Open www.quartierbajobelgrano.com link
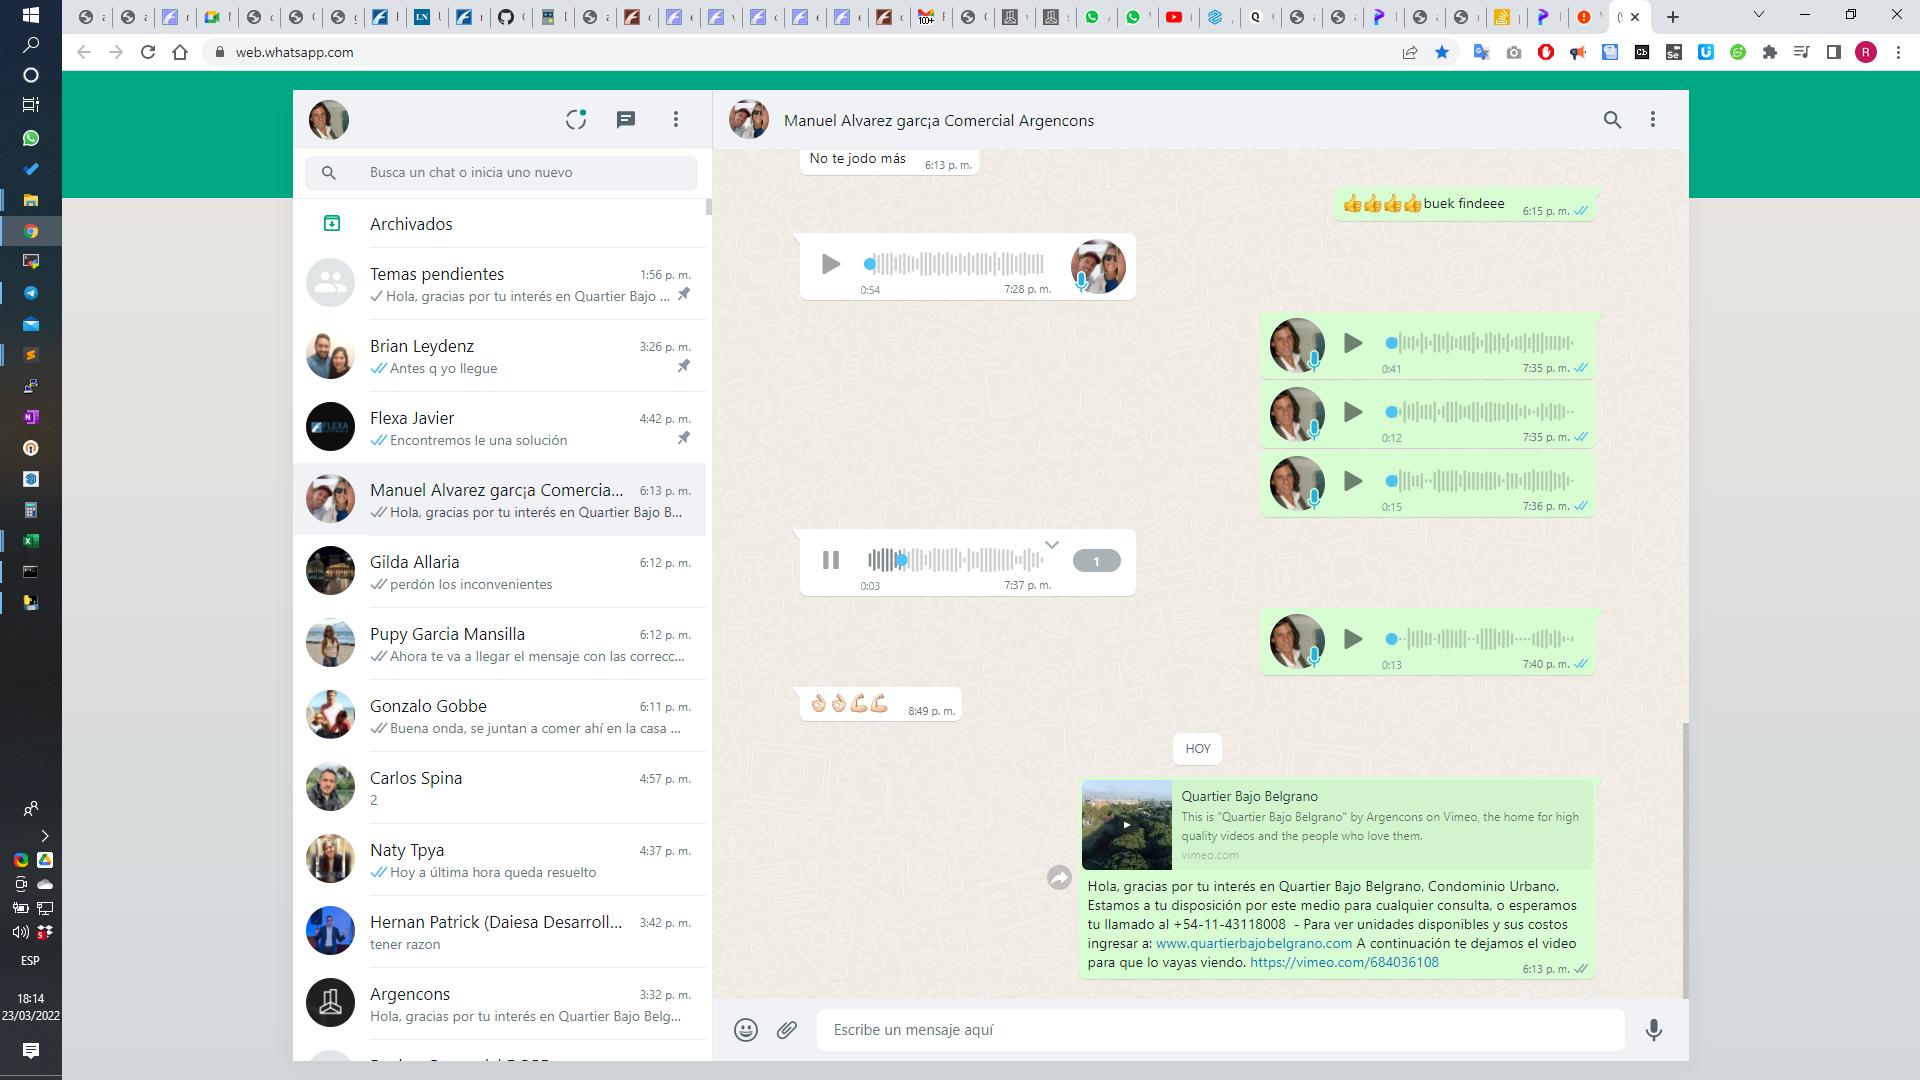1920x1080 pixels. (x=1254, y=943)
